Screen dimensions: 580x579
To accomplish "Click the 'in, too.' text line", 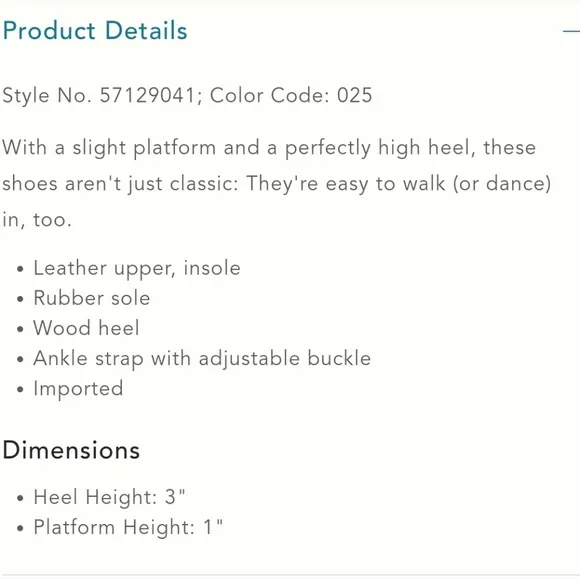I will click(x=37, y=220).
